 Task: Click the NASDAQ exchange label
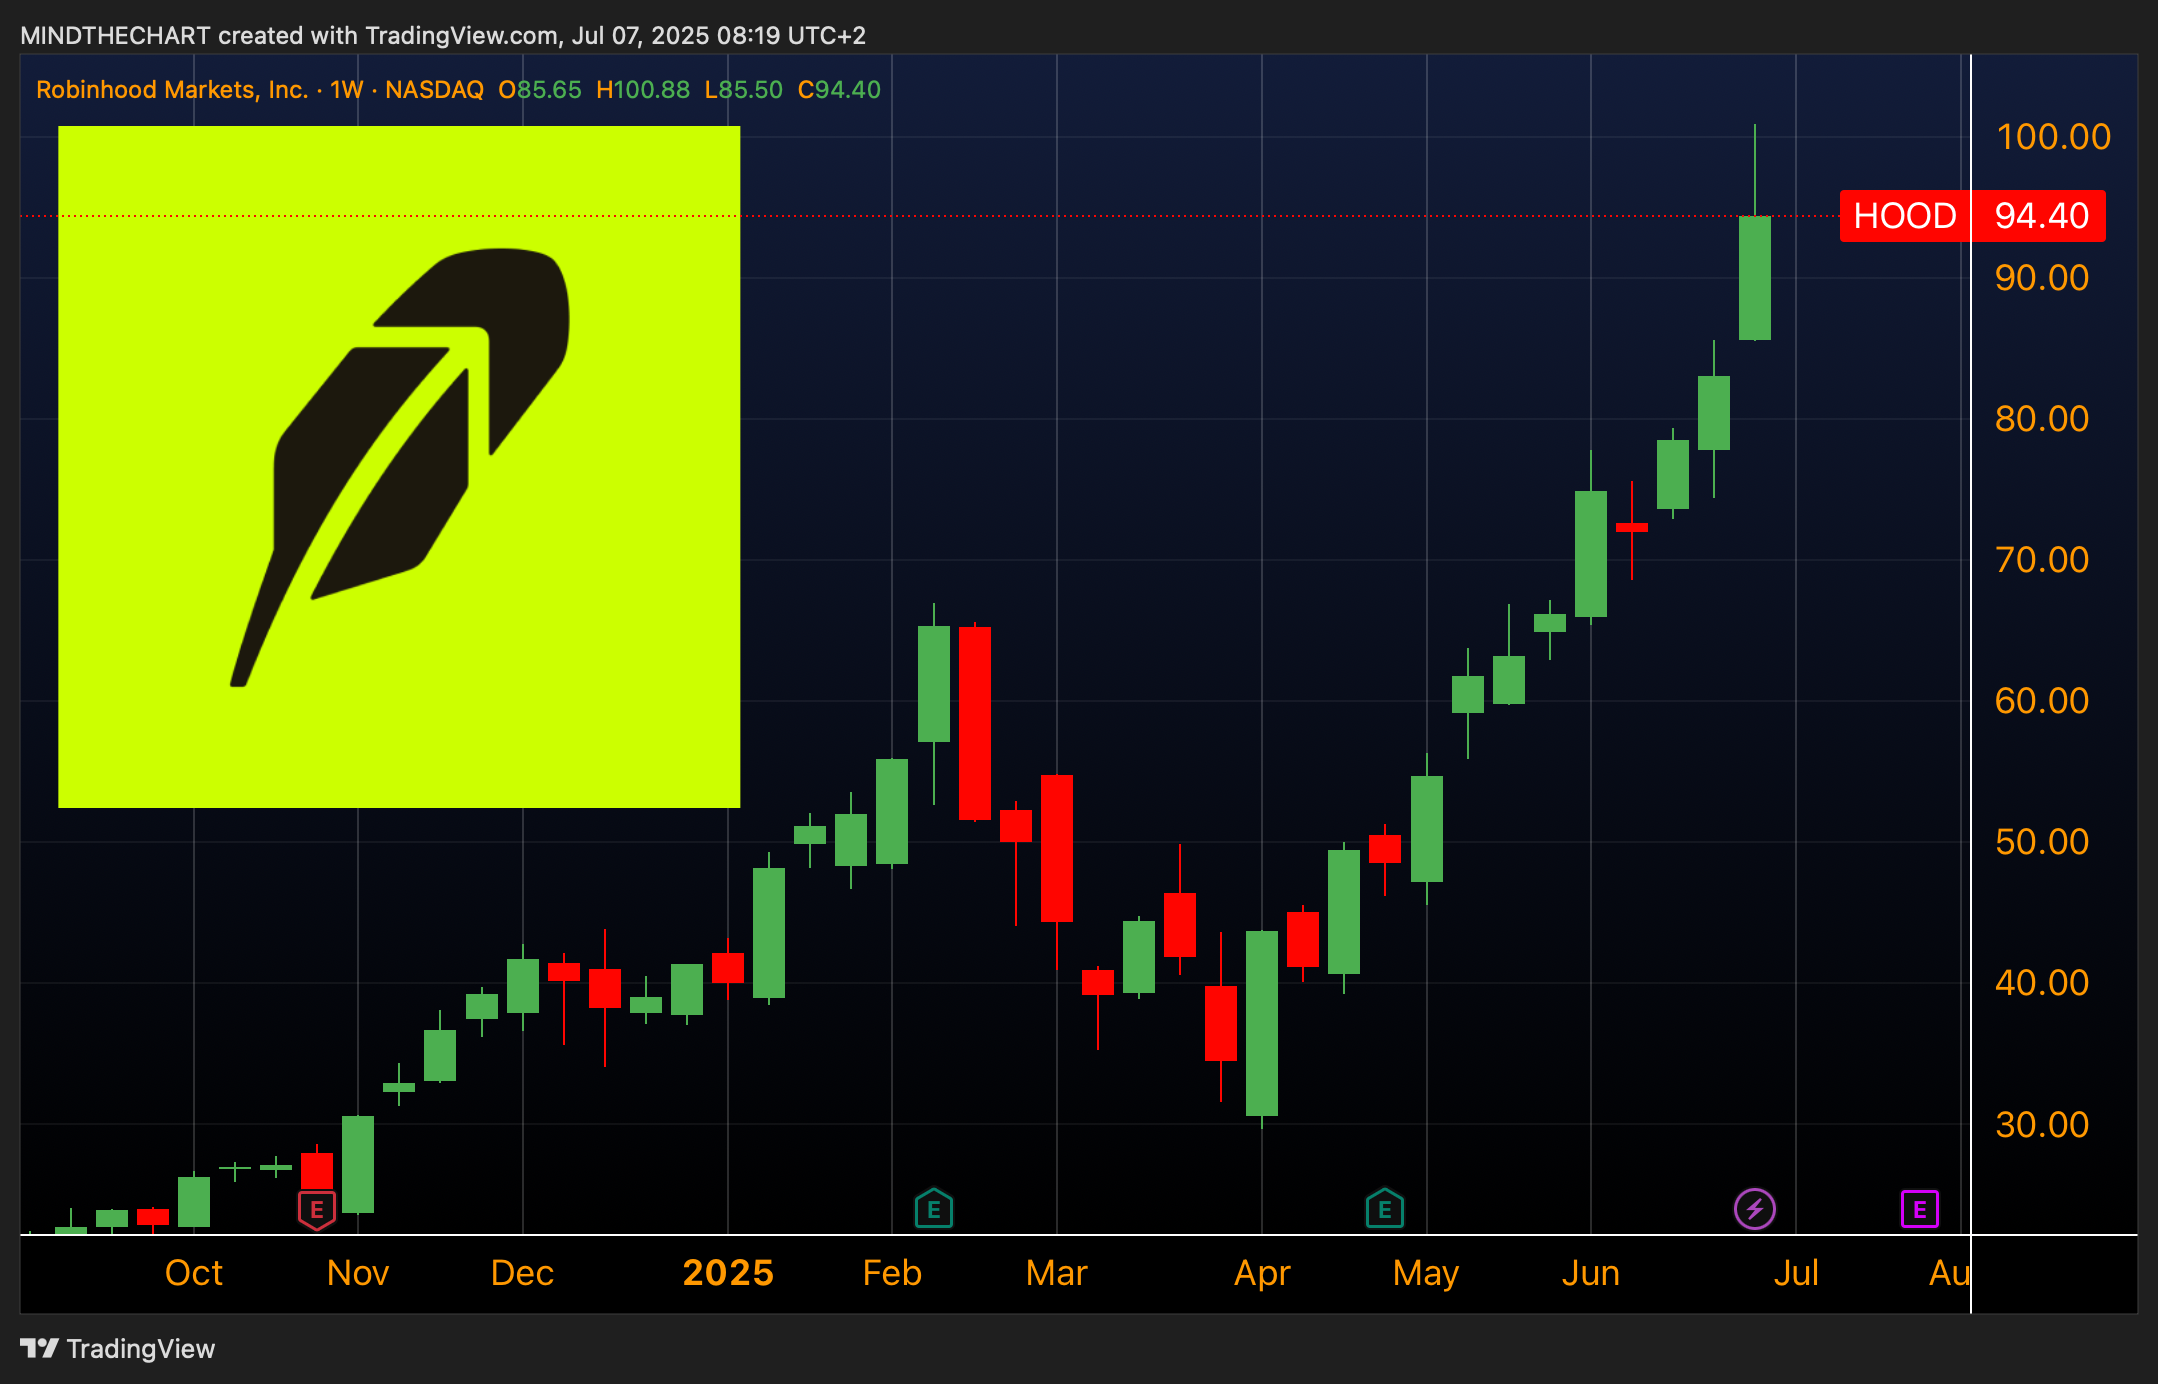click(434, 90)
